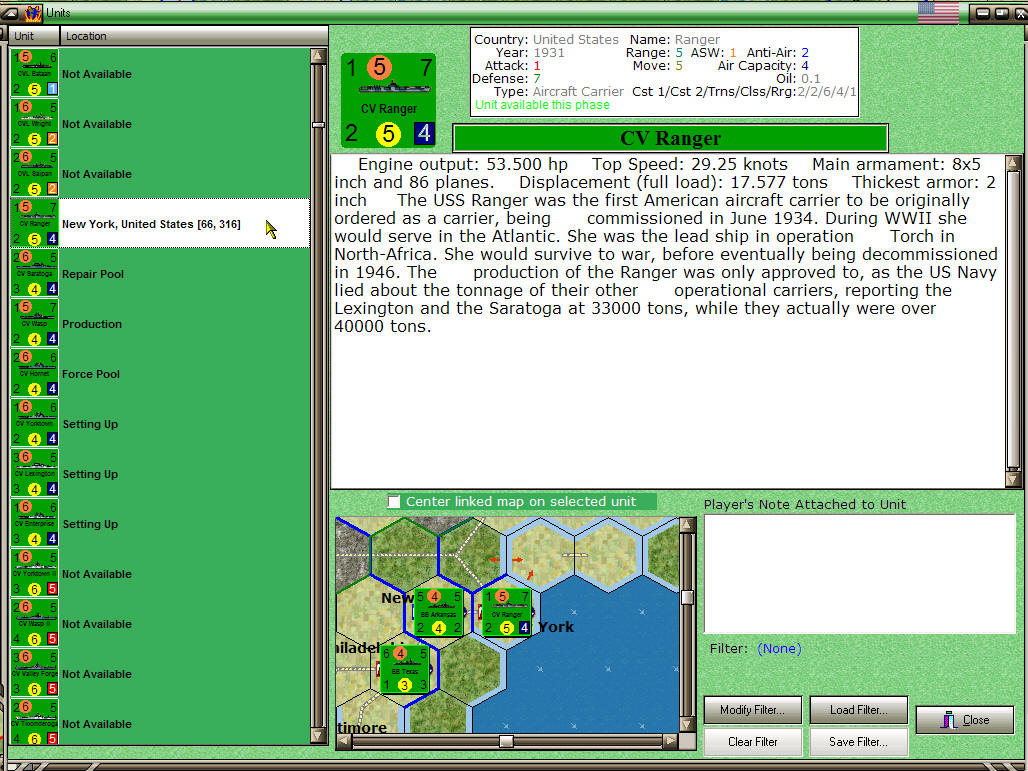Select the CVL Bataan unit counter
Viewport: 1028px width, 771px height.
point(35,73)
